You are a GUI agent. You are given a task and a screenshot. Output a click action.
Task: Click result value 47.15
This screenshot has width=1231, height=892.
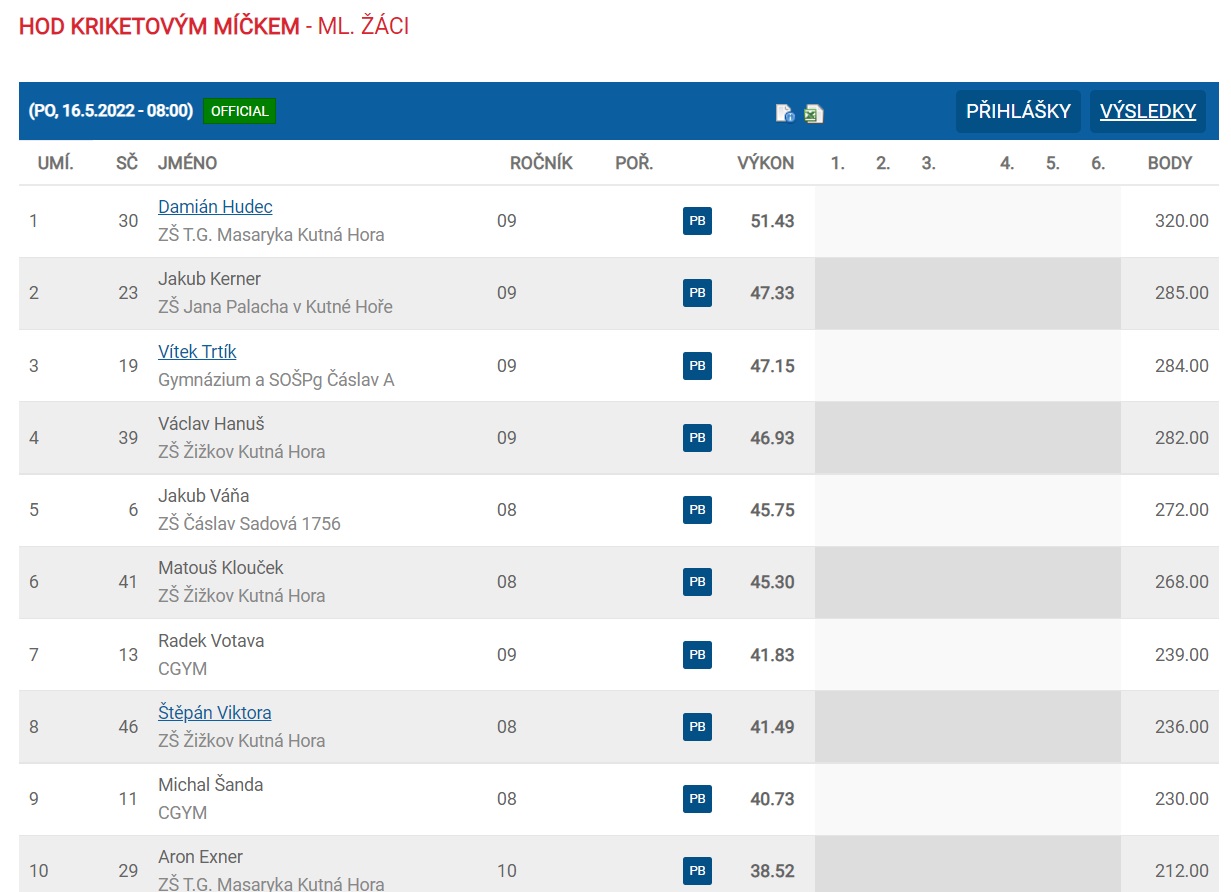click(x=772, y=366)
